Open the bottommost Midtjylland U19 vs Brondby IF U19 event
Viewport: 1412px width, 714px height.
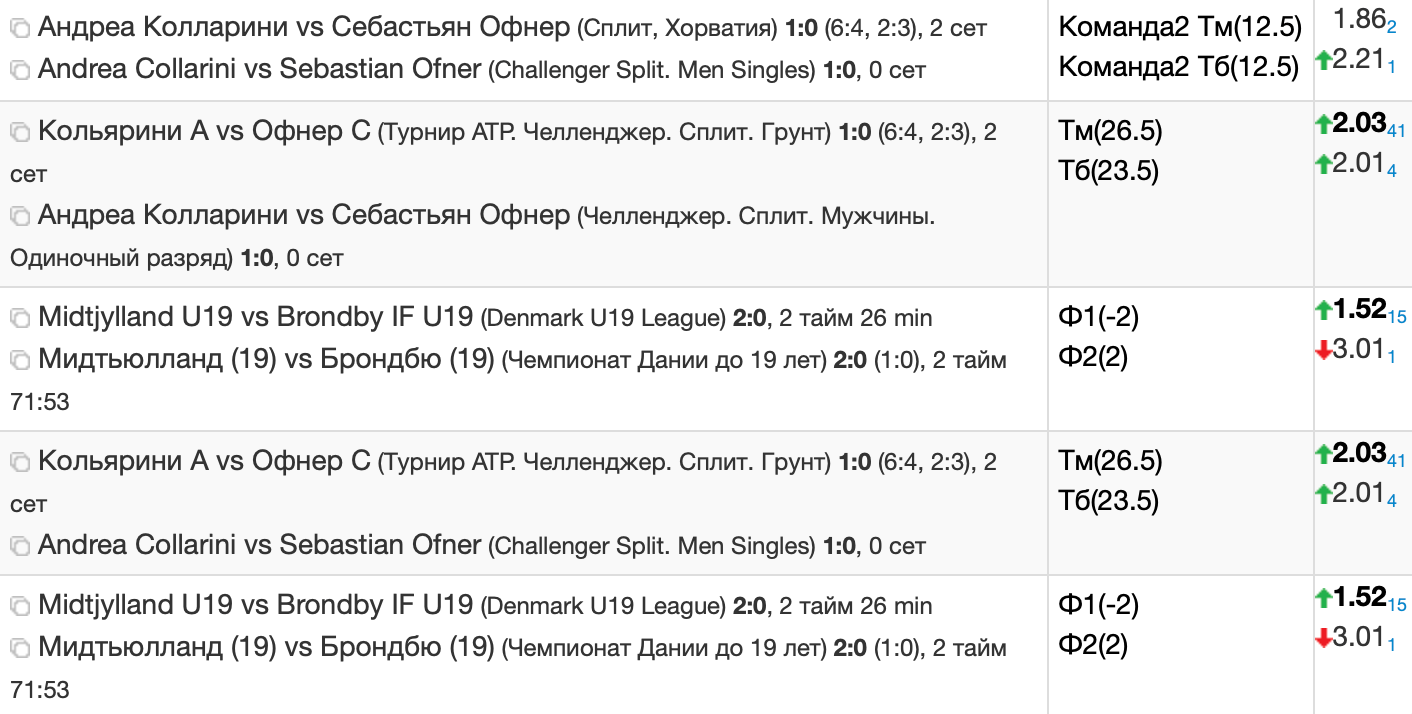(255, 605)
